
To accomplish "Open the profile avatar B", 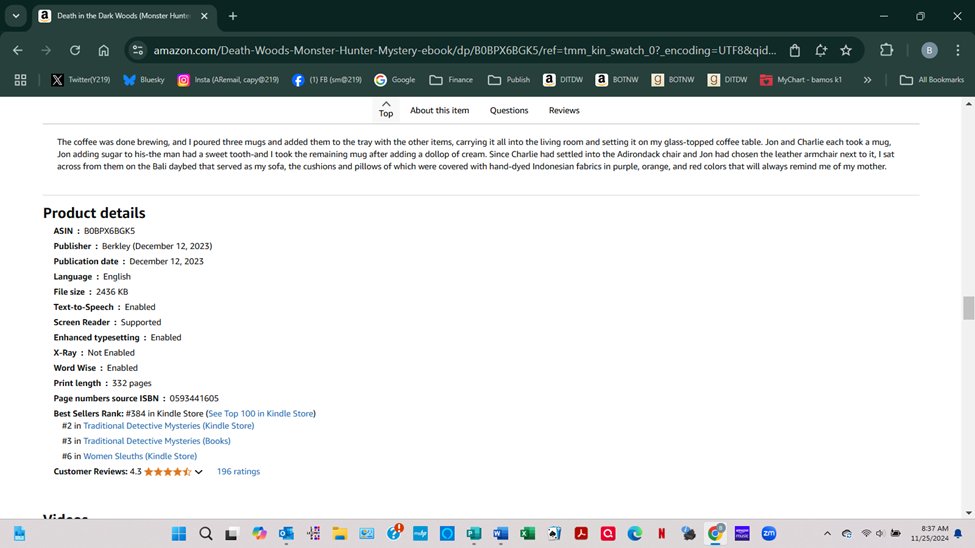I will 929,50.
